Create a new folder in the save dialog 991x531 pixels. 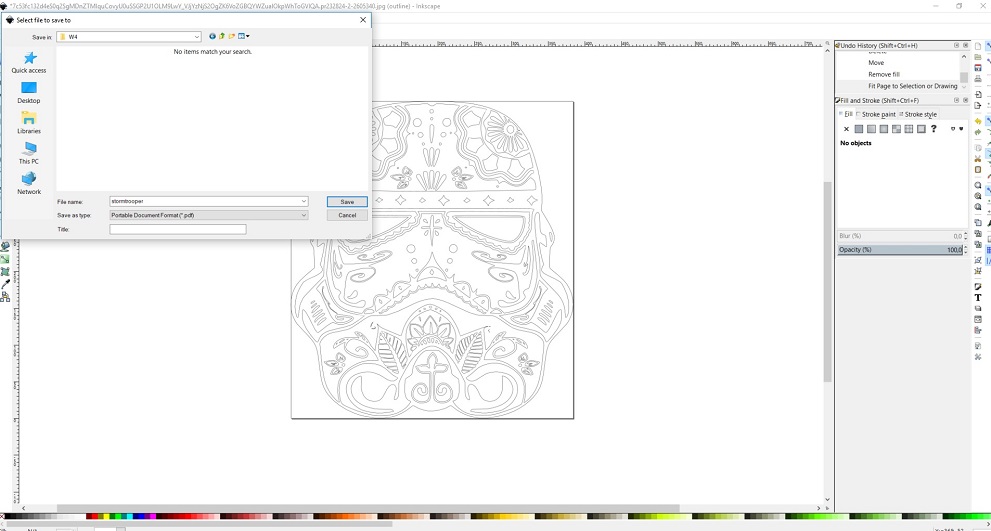click(x=232, y=37)
